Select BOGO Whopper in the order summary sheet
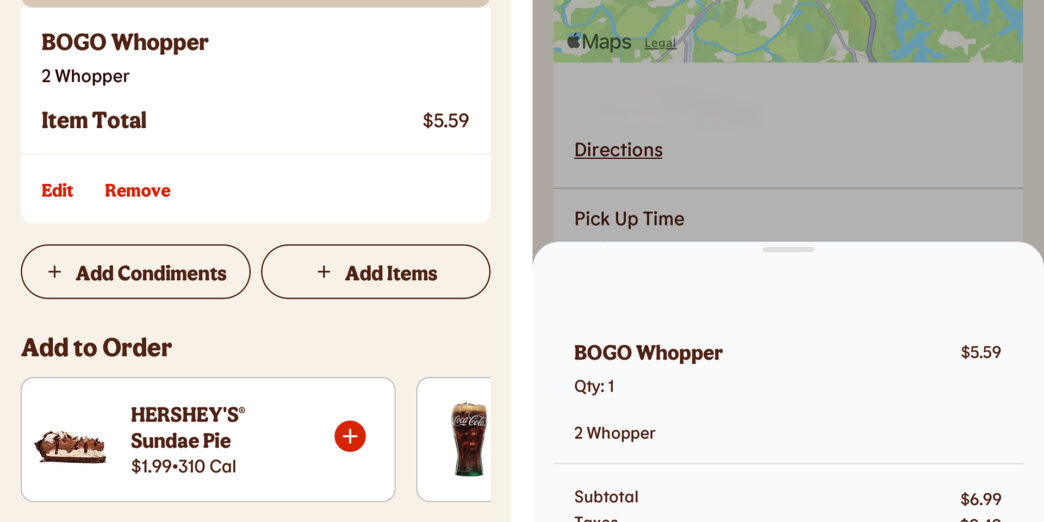 (648, 353)
